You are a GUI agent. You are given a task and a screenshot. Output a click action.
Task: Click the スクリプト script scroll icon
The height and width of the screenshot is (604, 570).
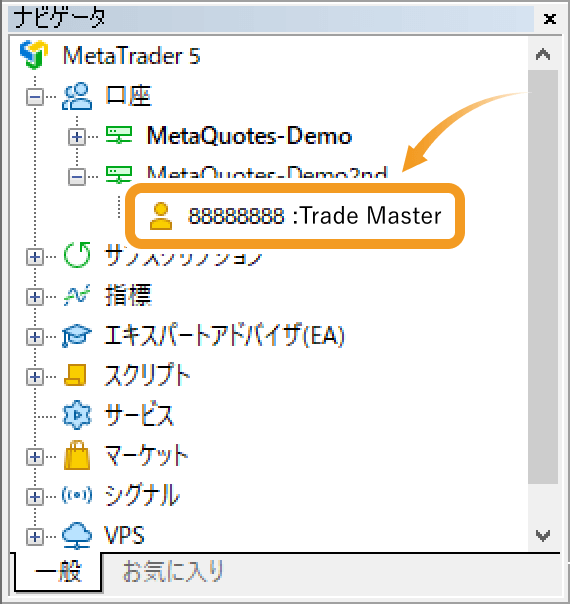coord(75,375)
